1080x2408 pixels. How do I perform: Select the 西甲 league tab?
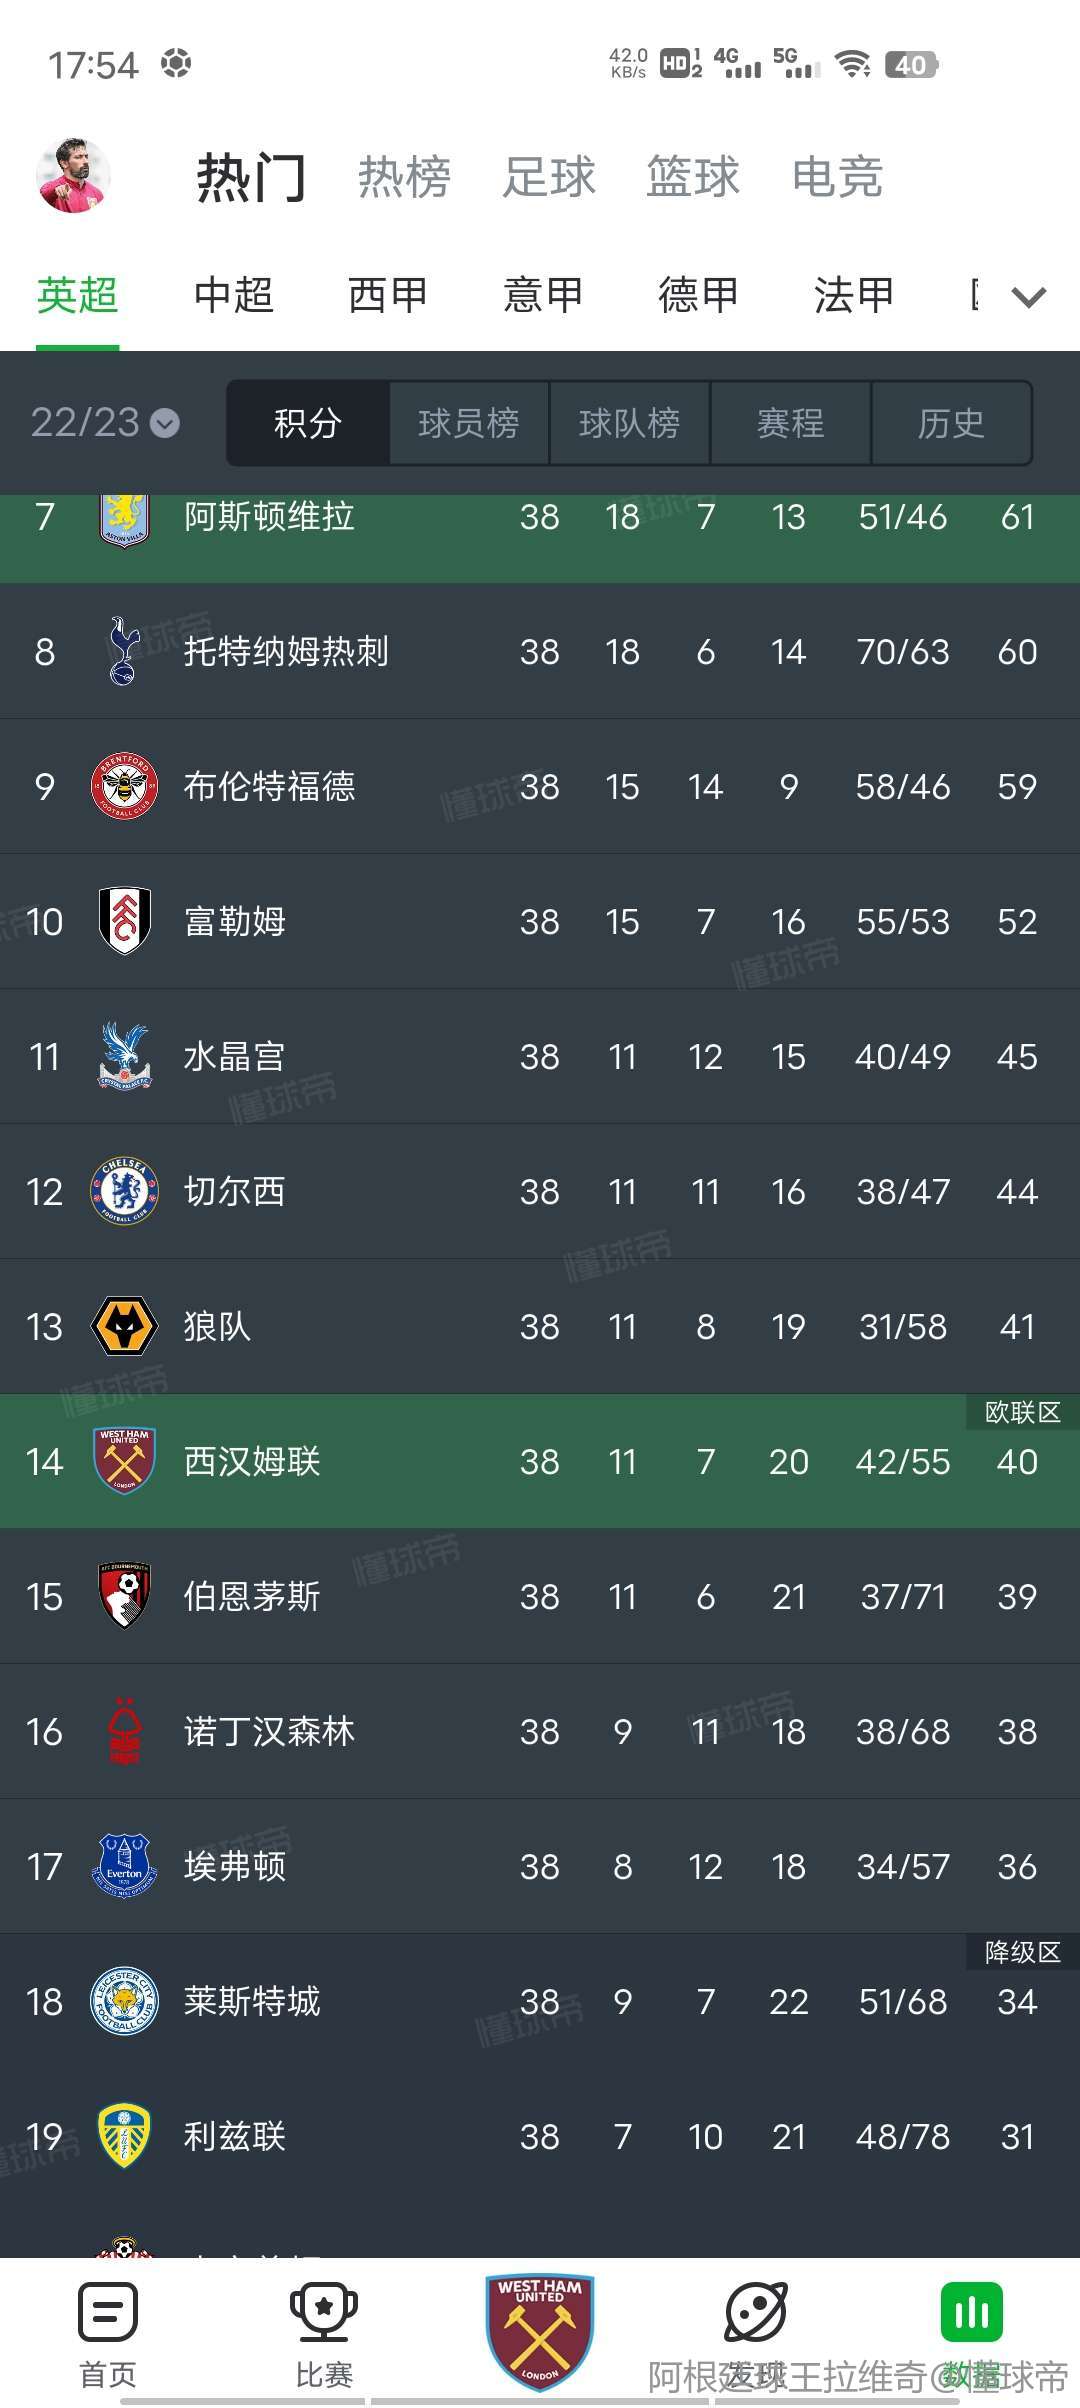tap(388, 295)
